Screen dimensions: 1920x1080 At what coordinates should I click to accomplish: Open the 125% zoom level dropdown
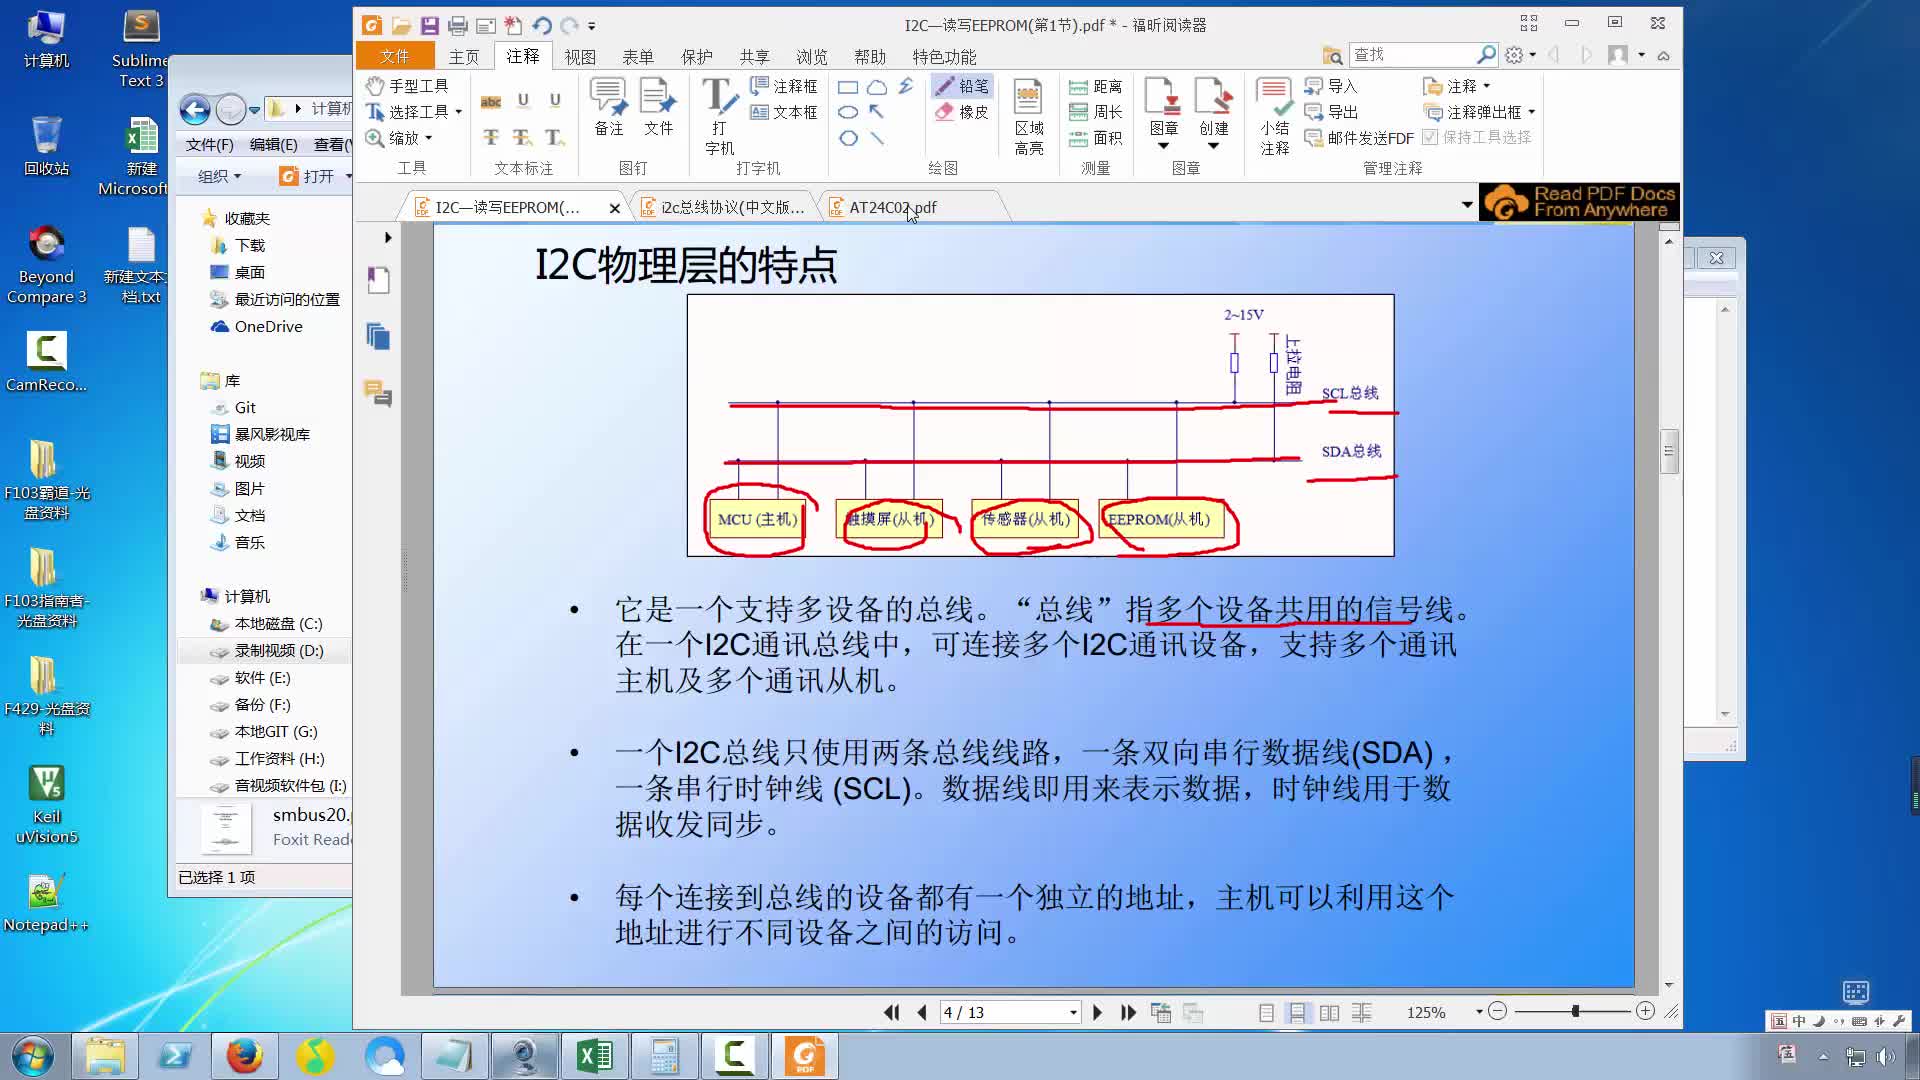coord(1479,1012)
